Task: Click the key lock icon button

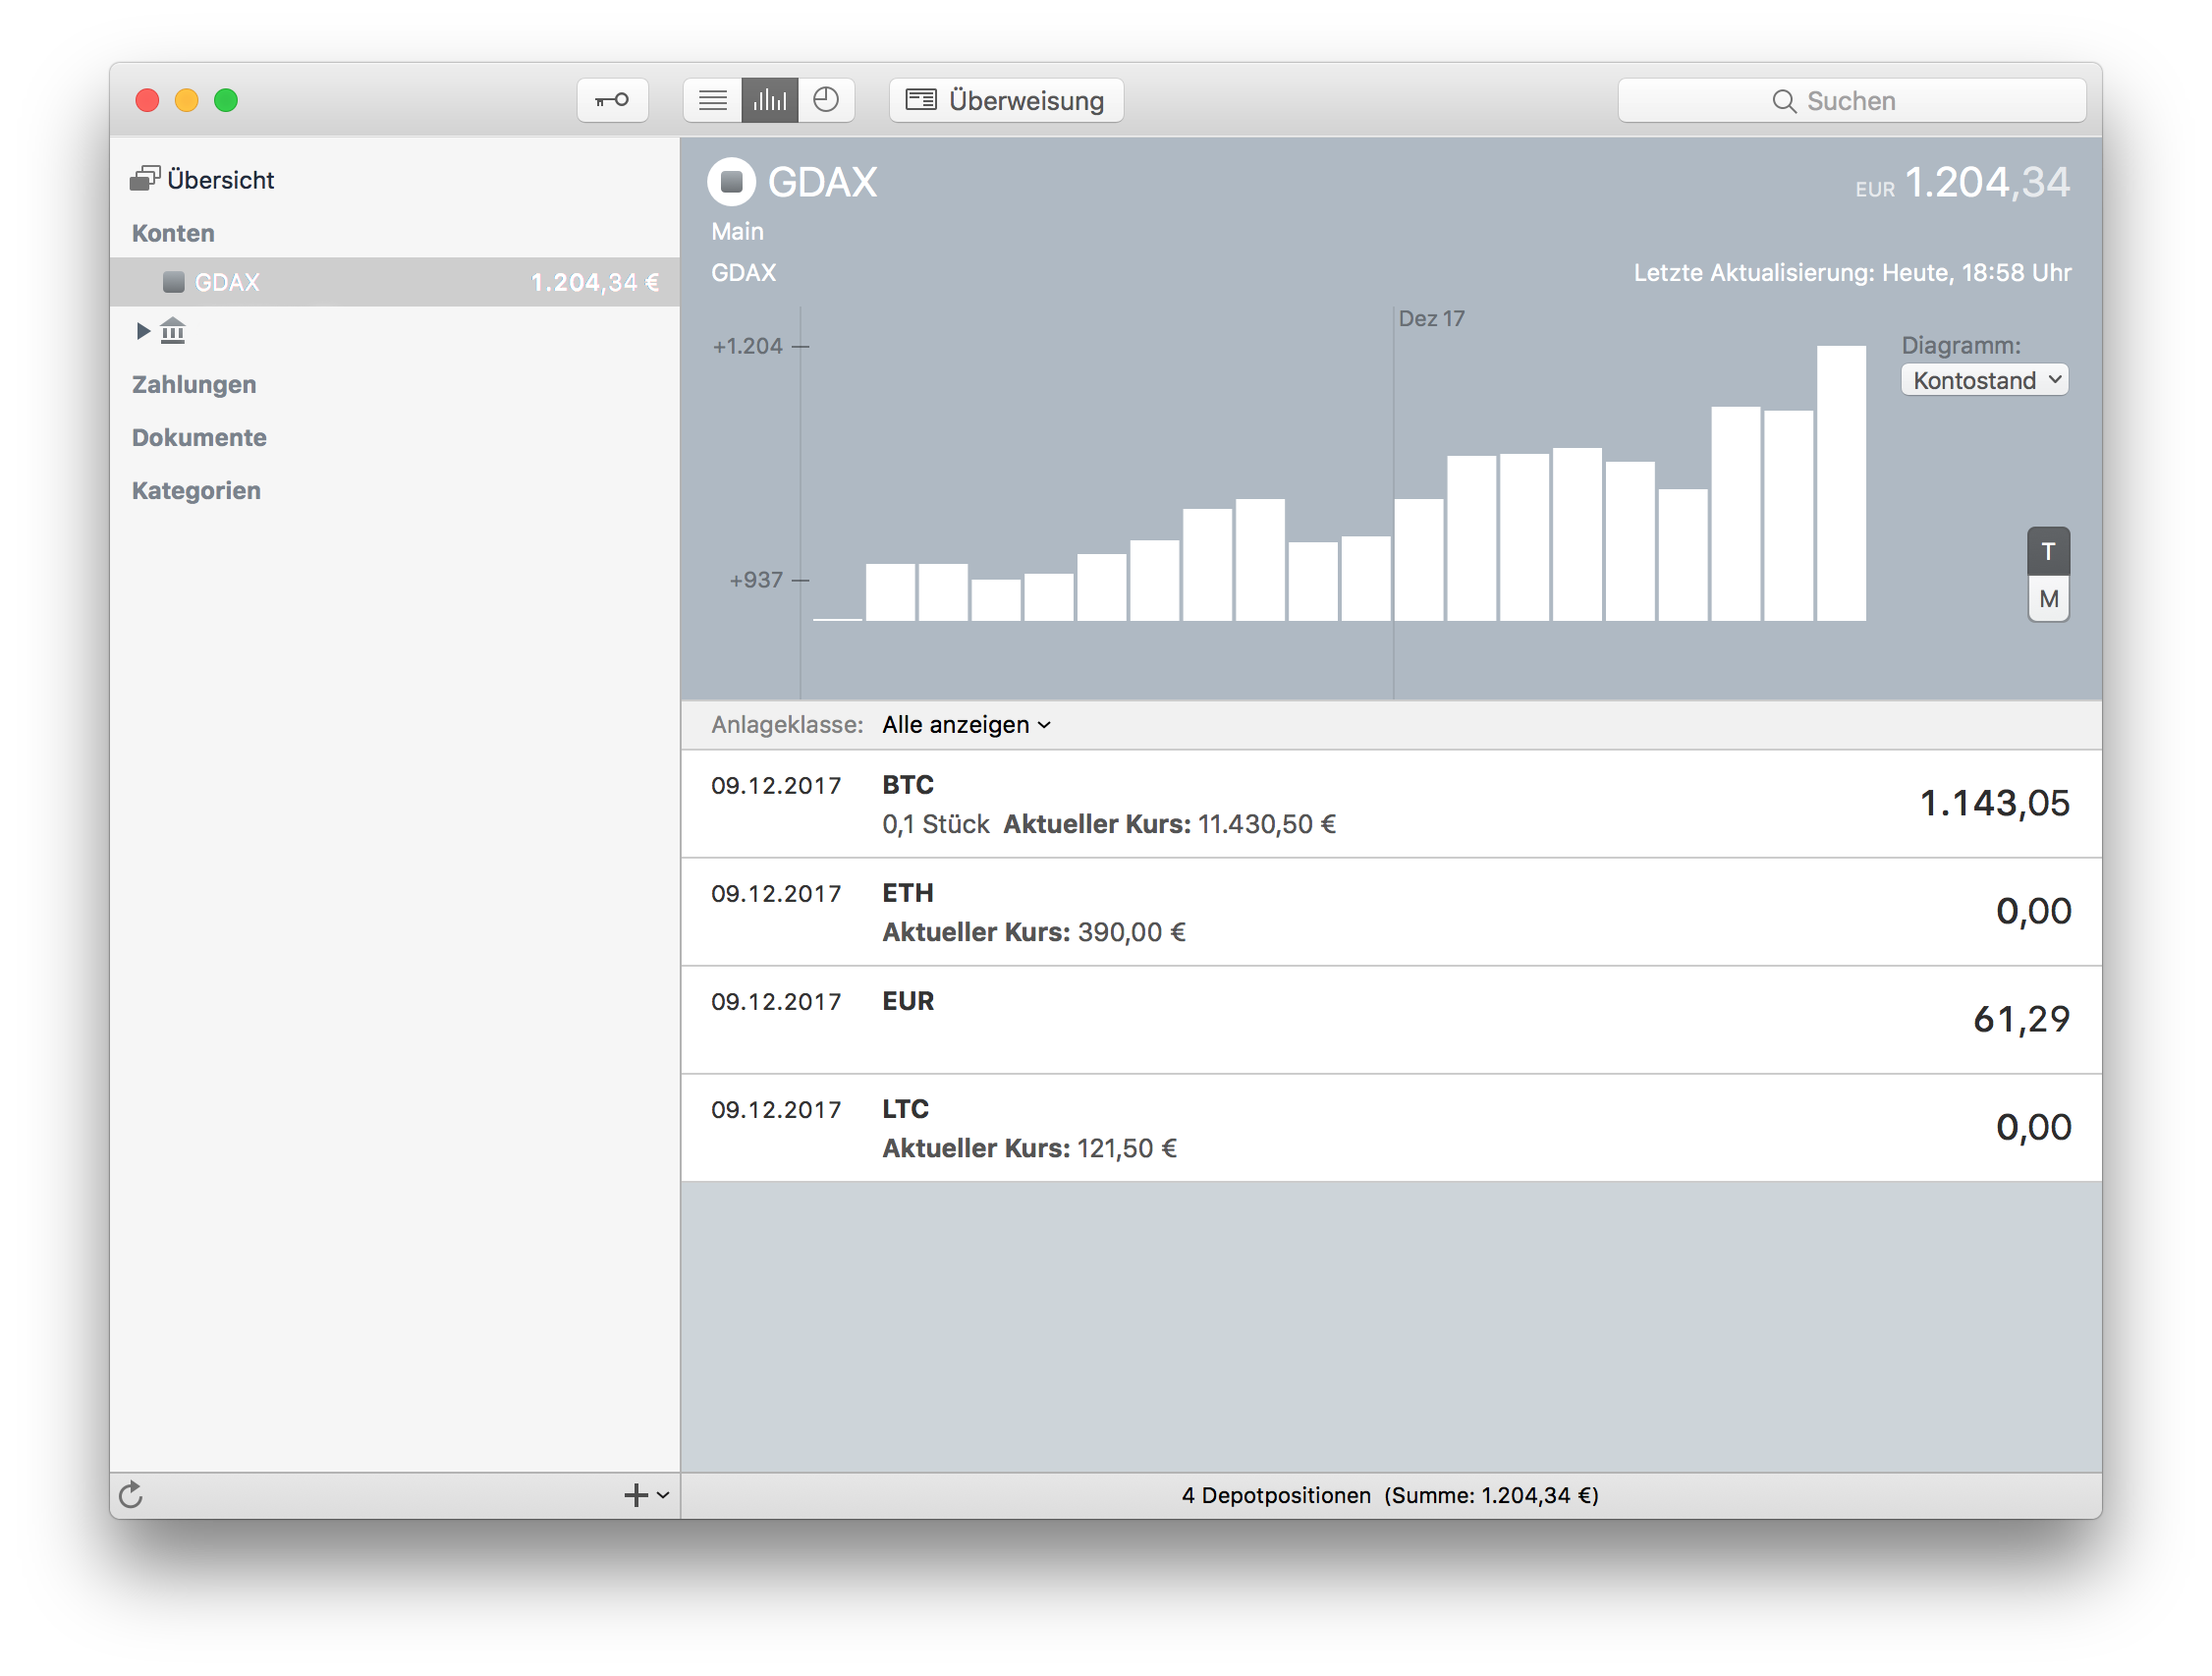Action: tap(612, 100)
